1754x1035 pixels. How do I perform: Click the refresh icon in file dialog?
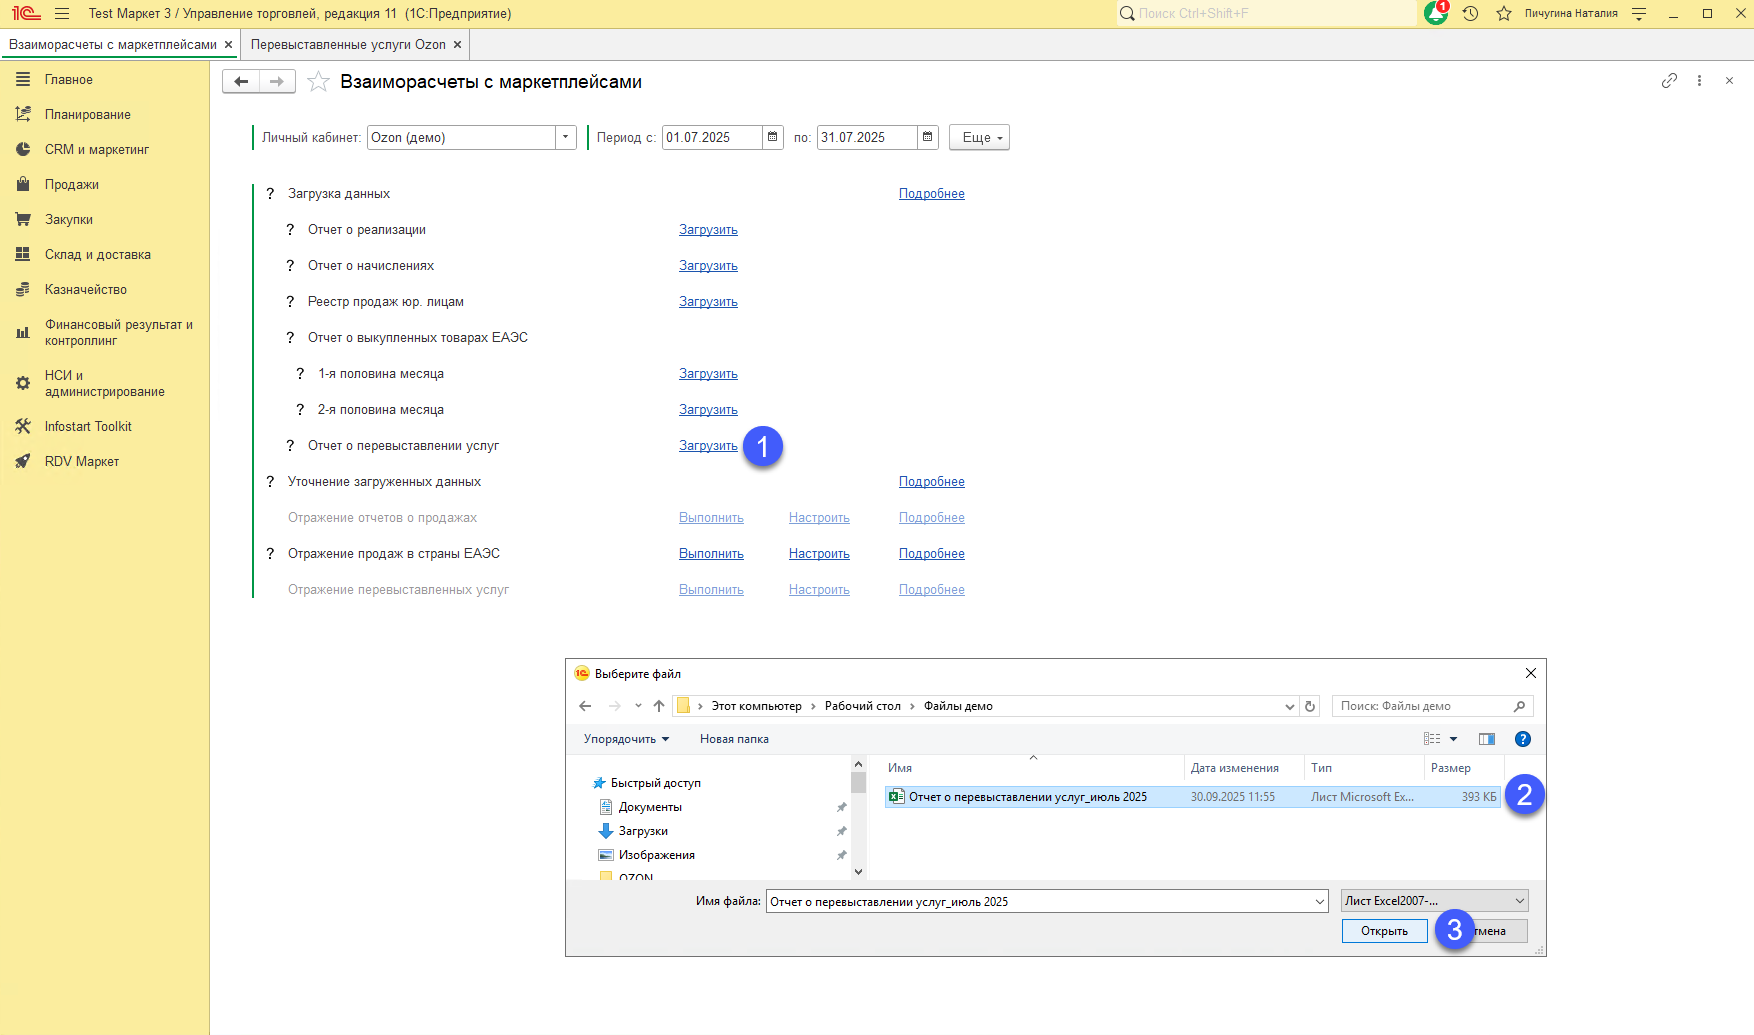click(x=1310, y=706)
